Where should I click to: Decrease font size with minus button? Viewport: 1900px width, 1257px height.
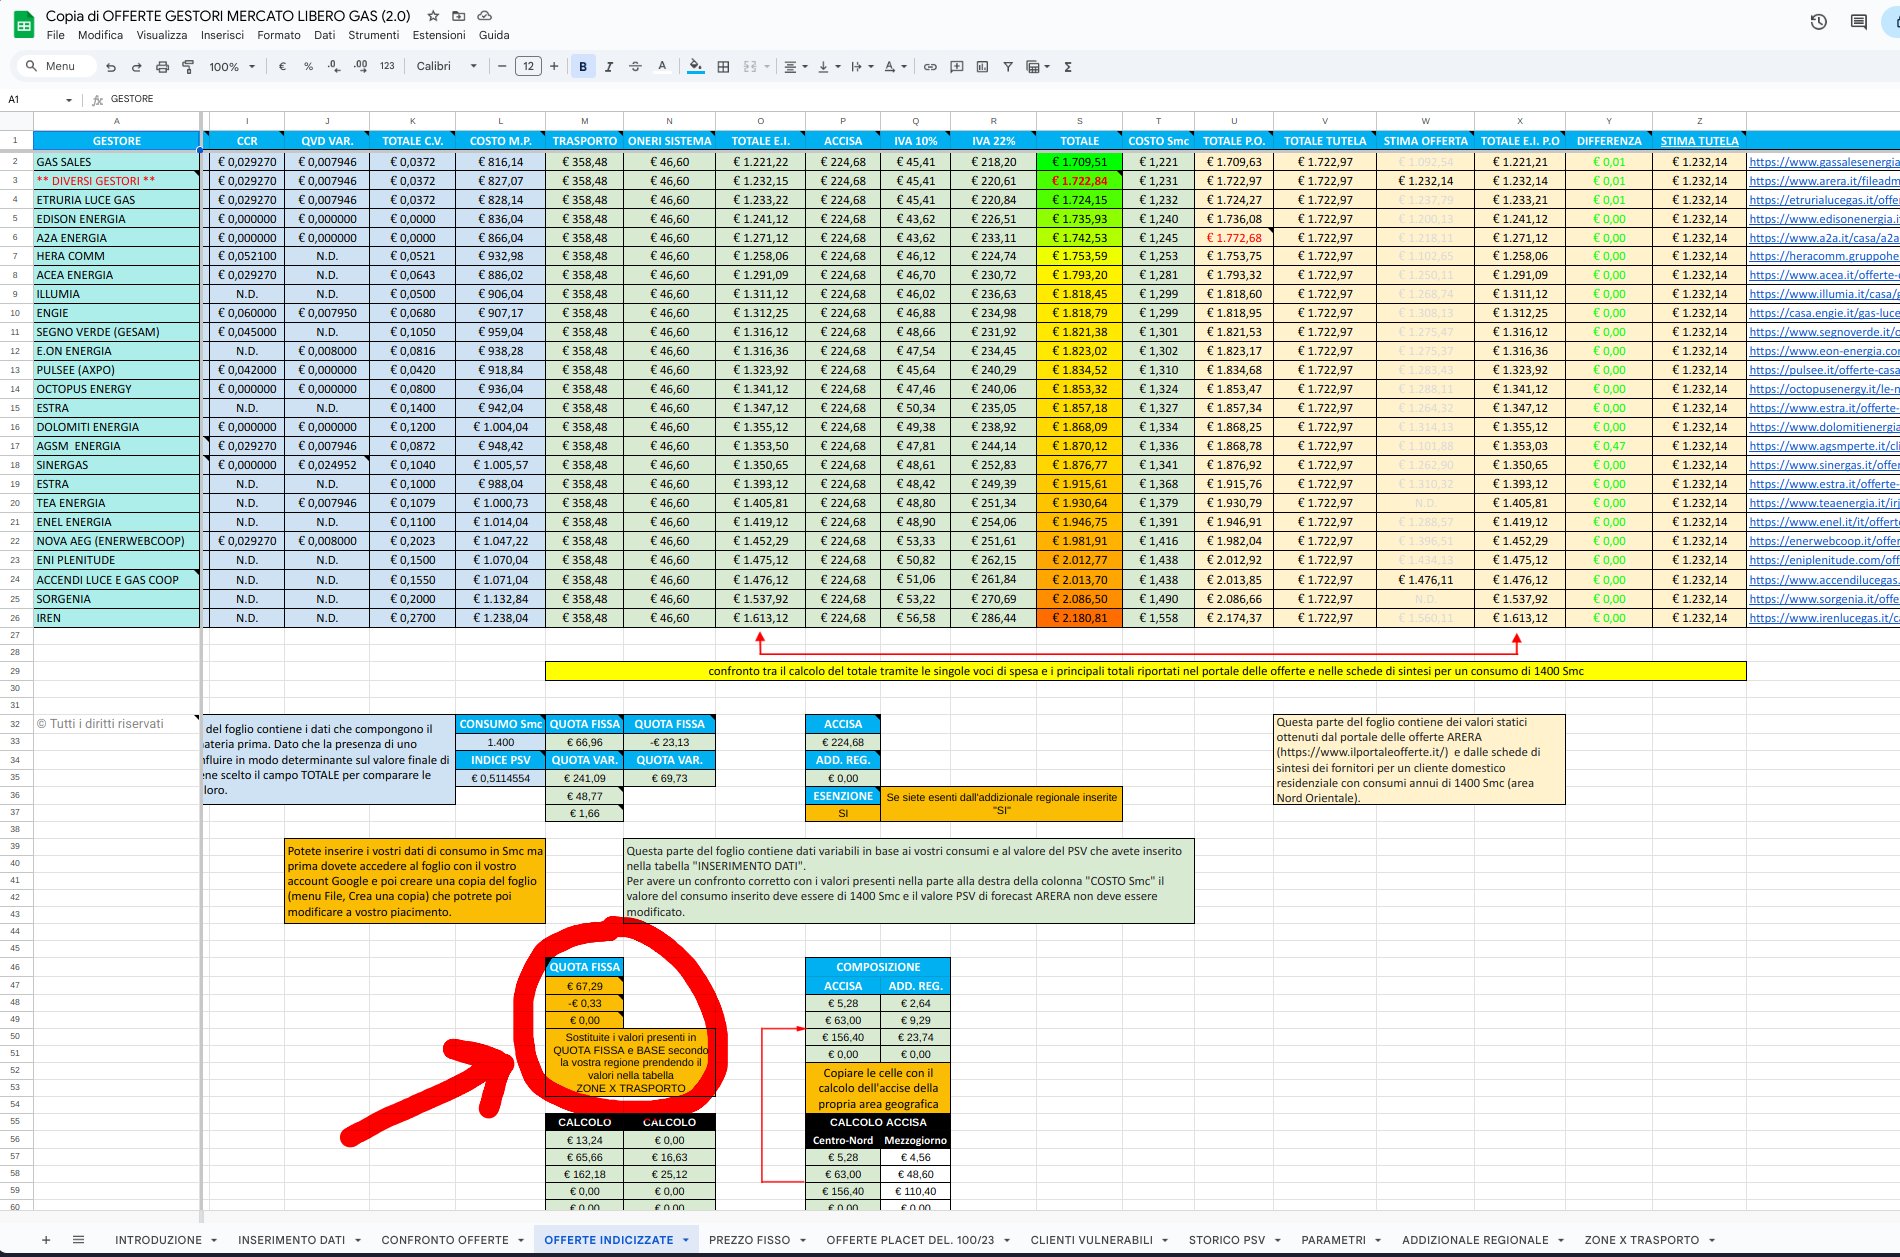point(502,67)
